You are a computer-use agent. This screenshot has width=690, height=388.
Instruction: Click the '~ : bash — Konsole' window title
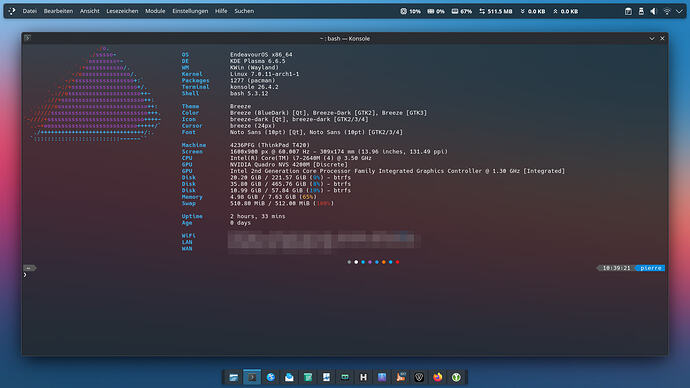[x=345, y=39]
